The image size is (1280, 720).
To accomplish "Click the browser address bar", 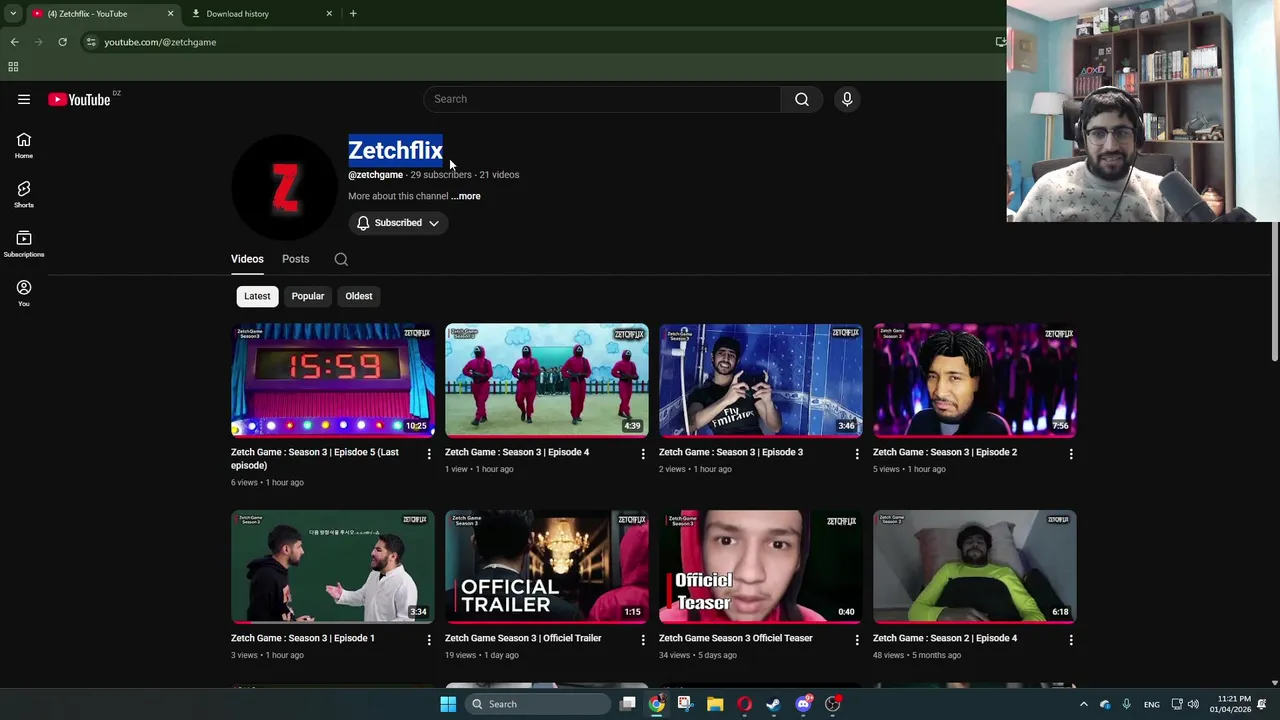I will (540, 42).
